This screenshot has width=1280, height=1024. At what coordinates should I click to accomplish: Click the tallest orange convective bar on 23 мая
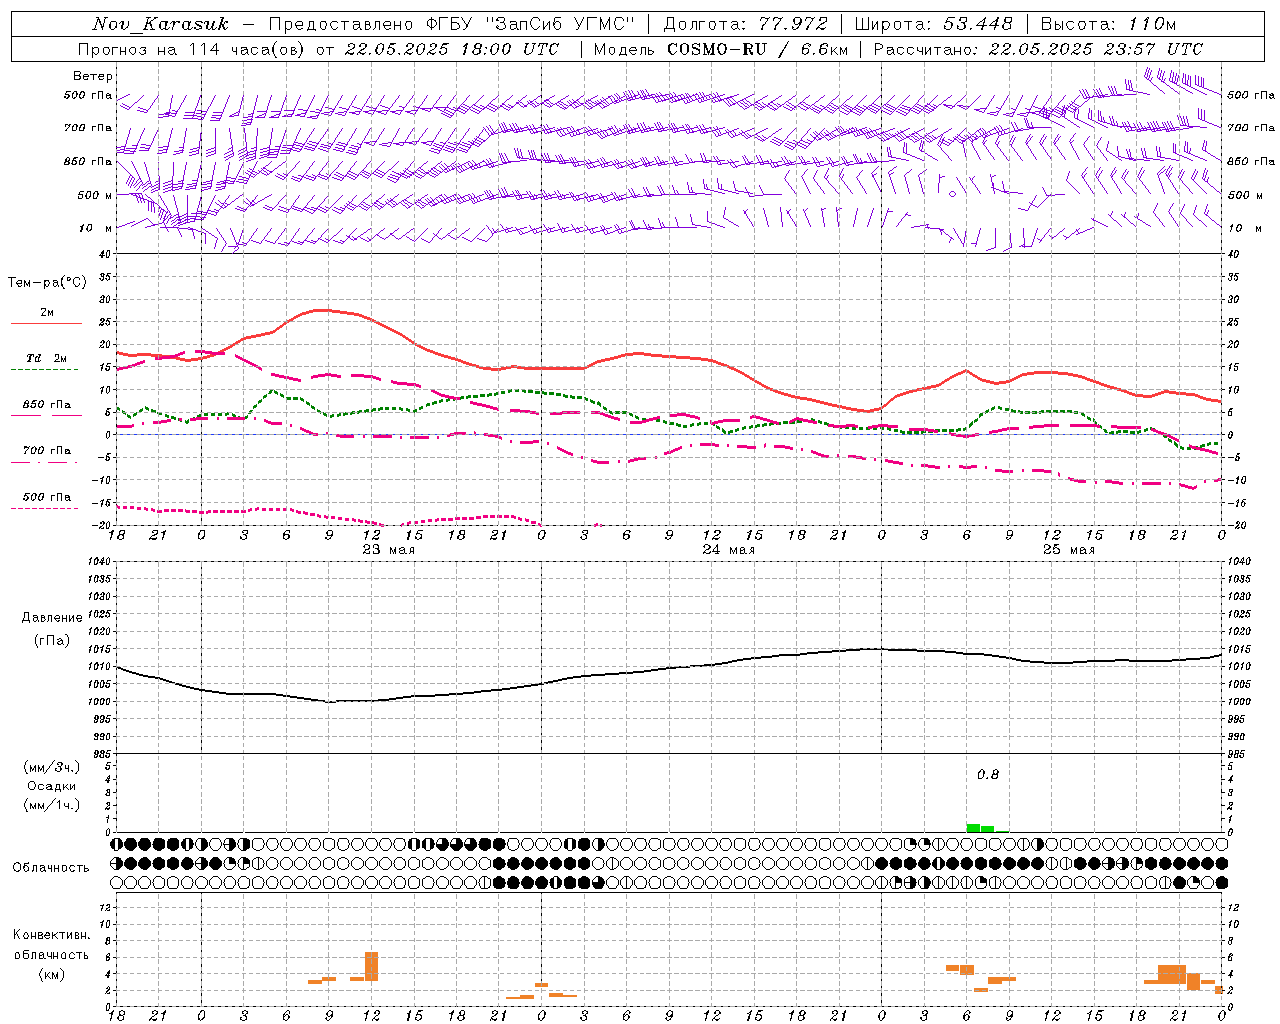coord(372,966)
